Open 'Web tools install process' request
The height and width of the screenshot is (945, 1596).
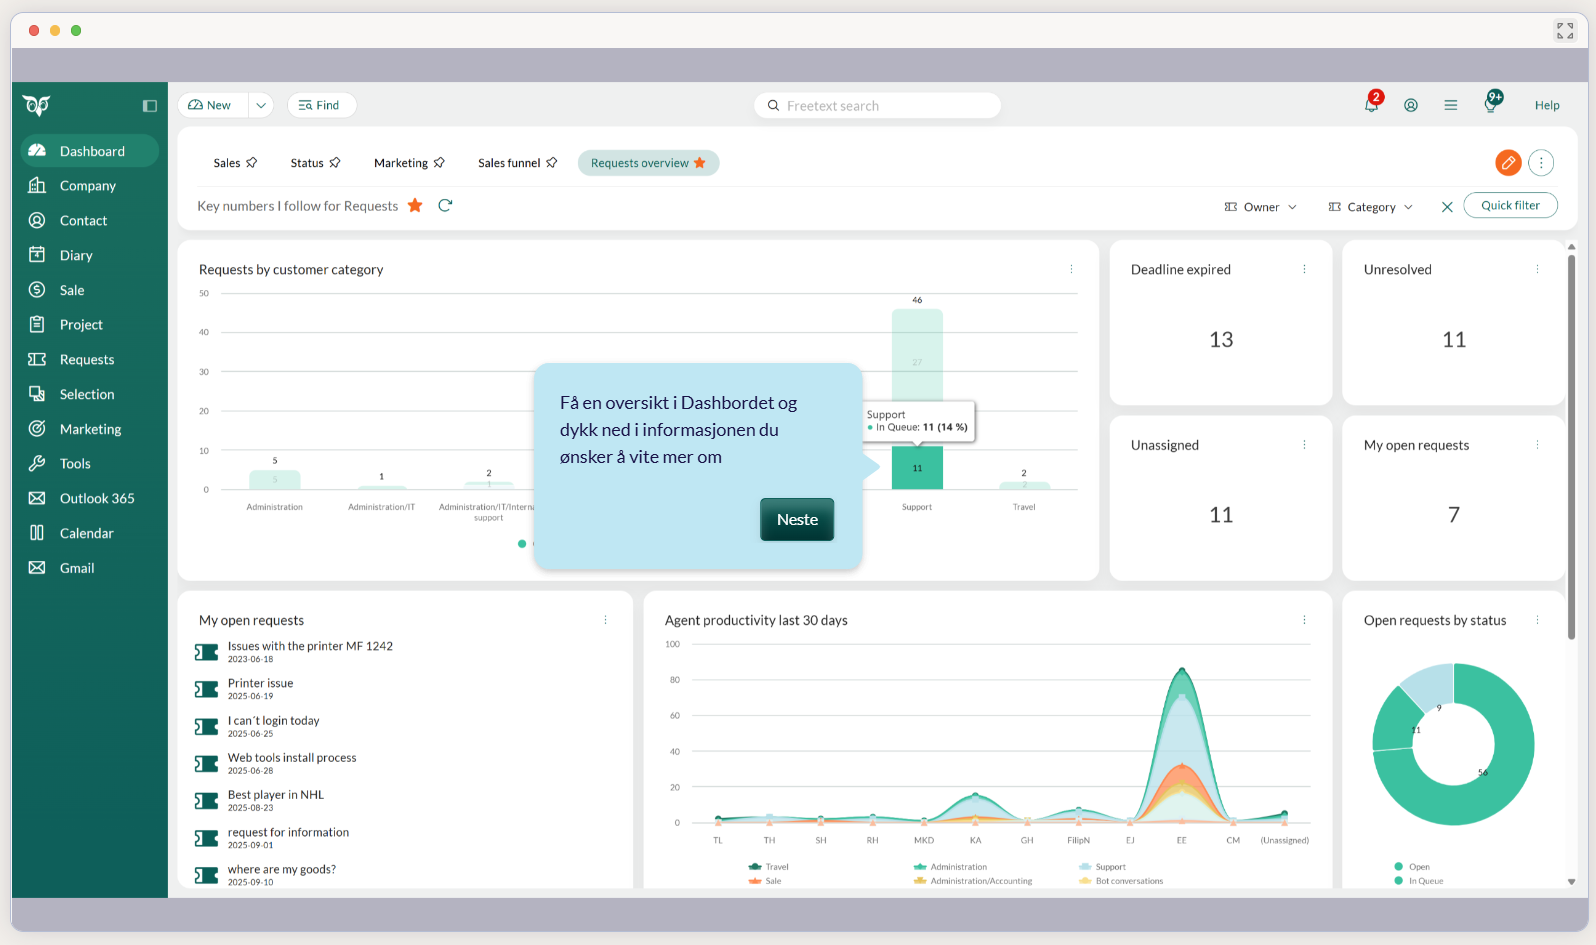tap(292, 757)
